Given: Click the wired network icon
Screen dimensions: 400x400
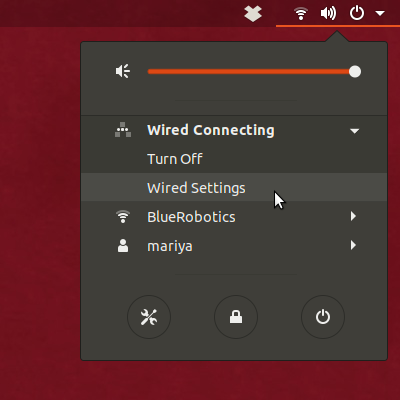Looking at the screenshot, I should [x=123, y=130].
